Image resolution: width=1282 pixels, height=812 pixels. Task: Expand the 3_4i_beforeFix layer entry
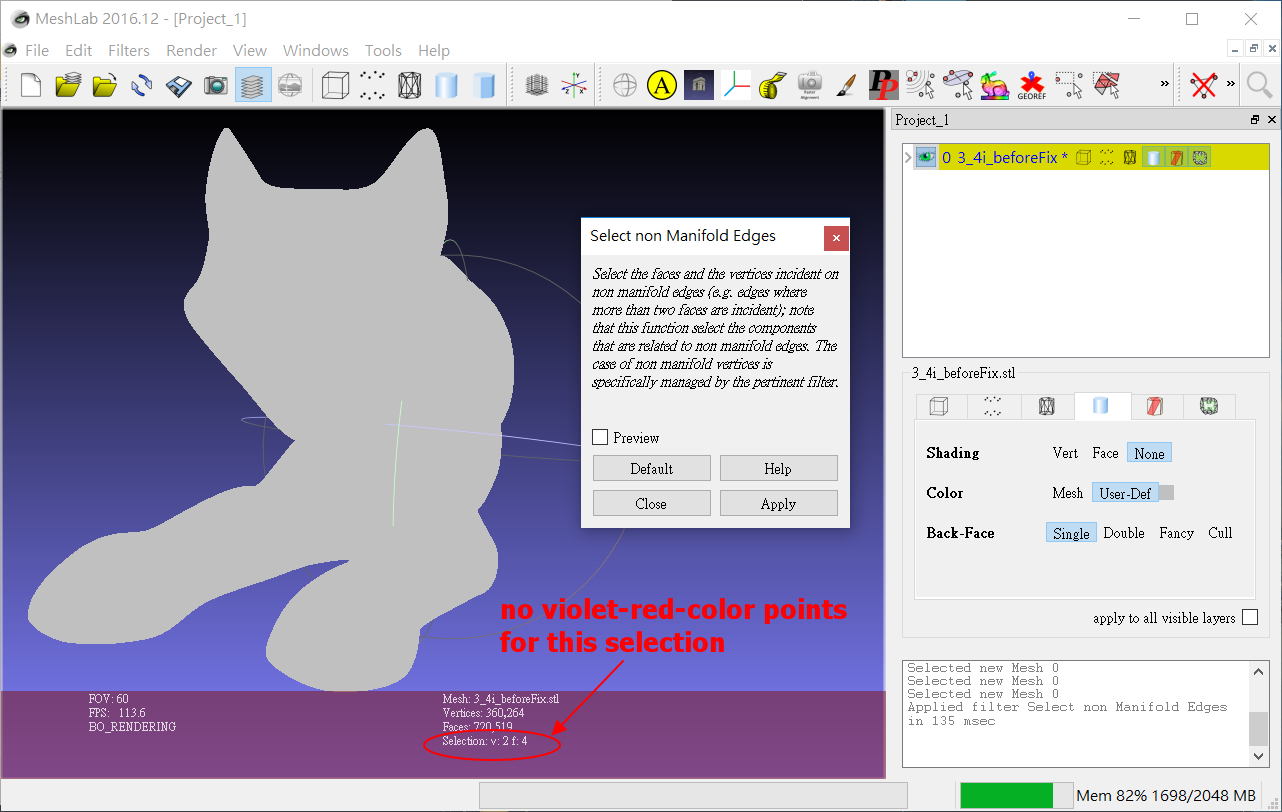pyautogui.click(x=907, y=157)
